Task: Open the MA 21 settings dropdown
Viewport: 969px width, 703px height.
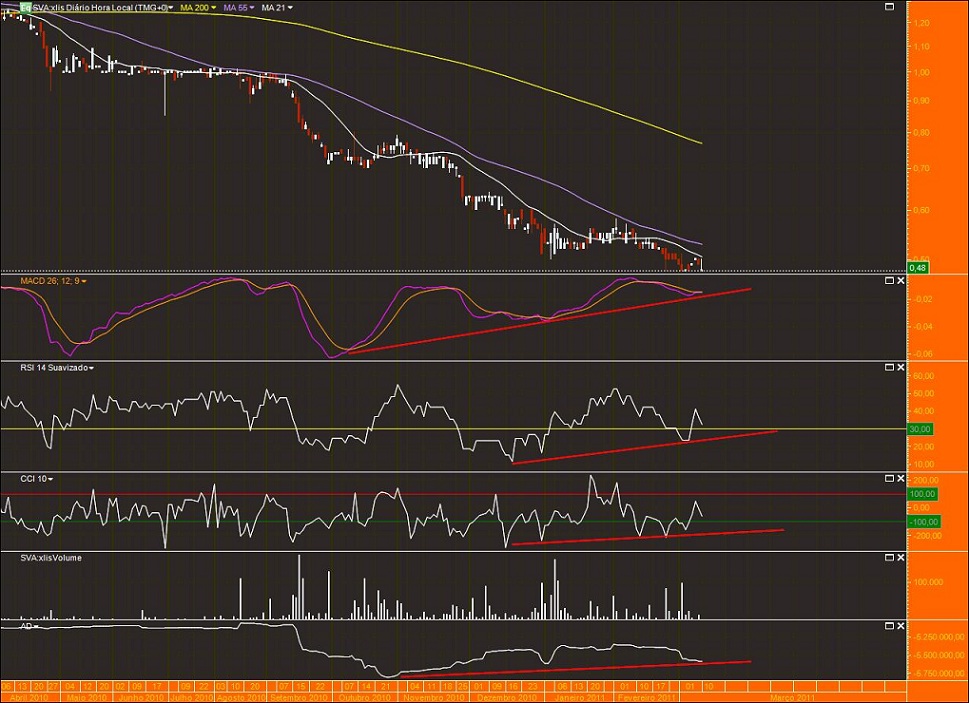Action: (x=290, y=8)
